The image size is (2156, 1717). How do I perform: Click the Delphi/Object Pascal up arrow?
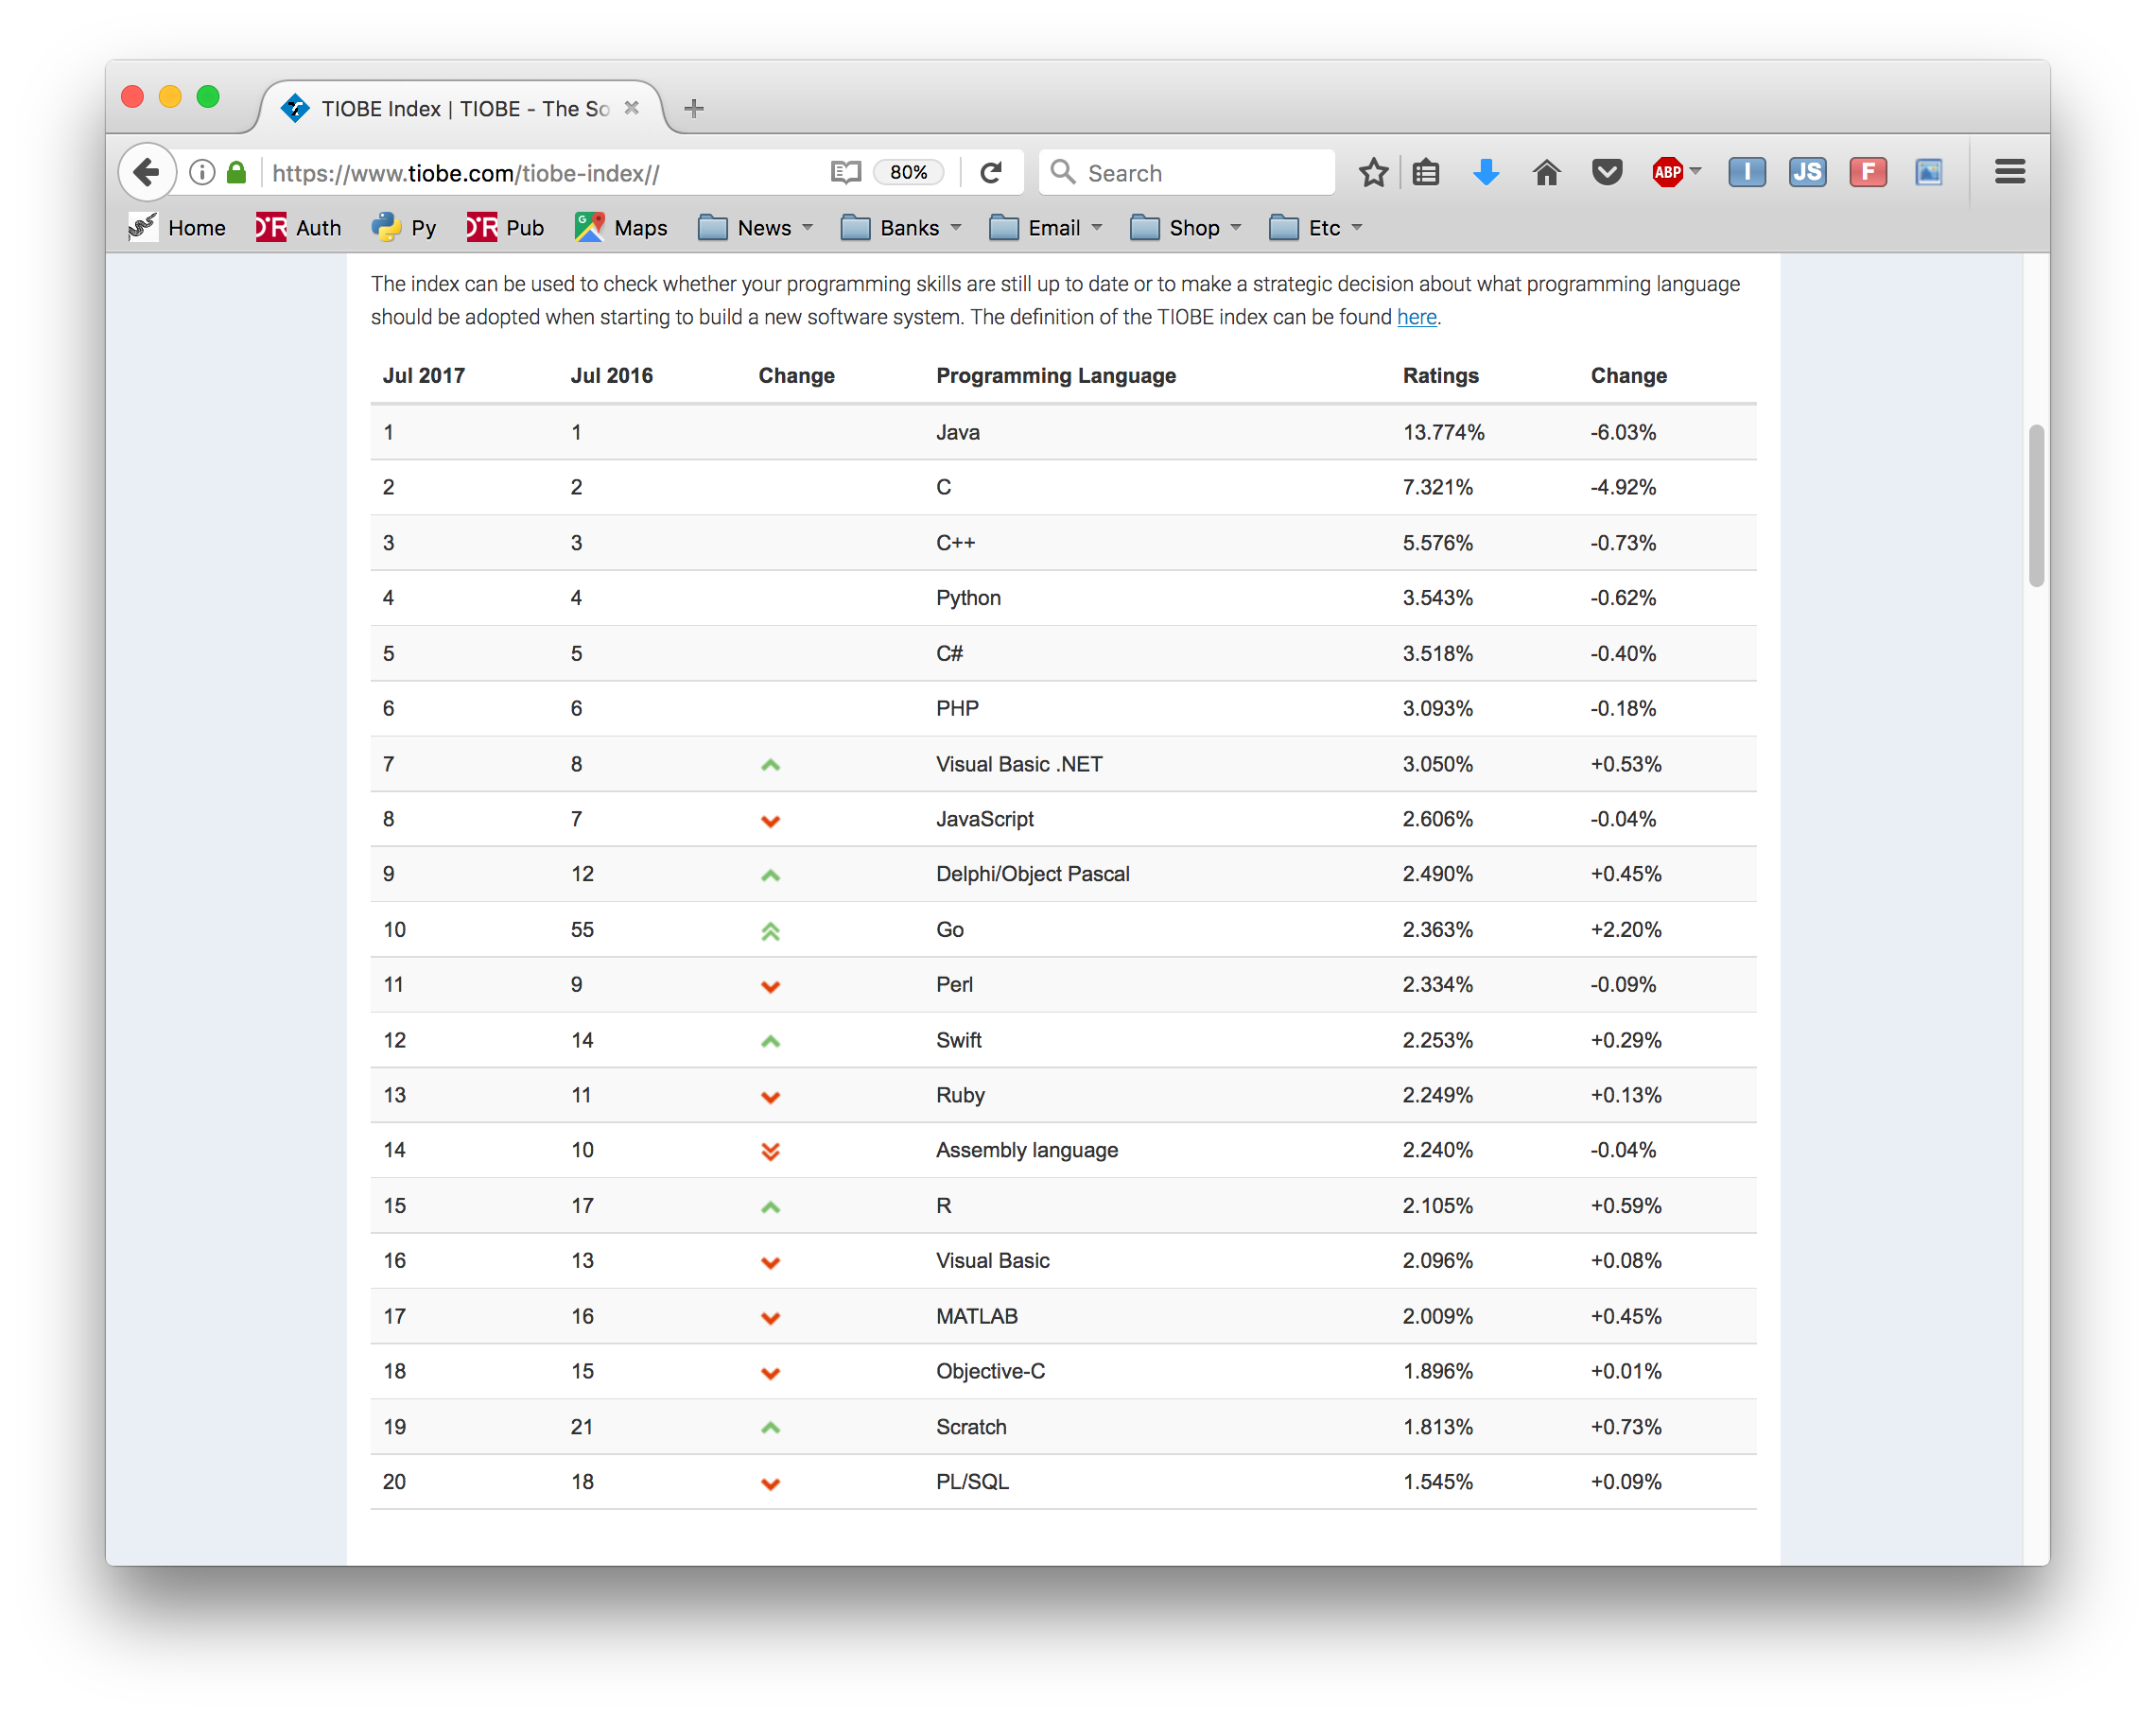[770, 876]
